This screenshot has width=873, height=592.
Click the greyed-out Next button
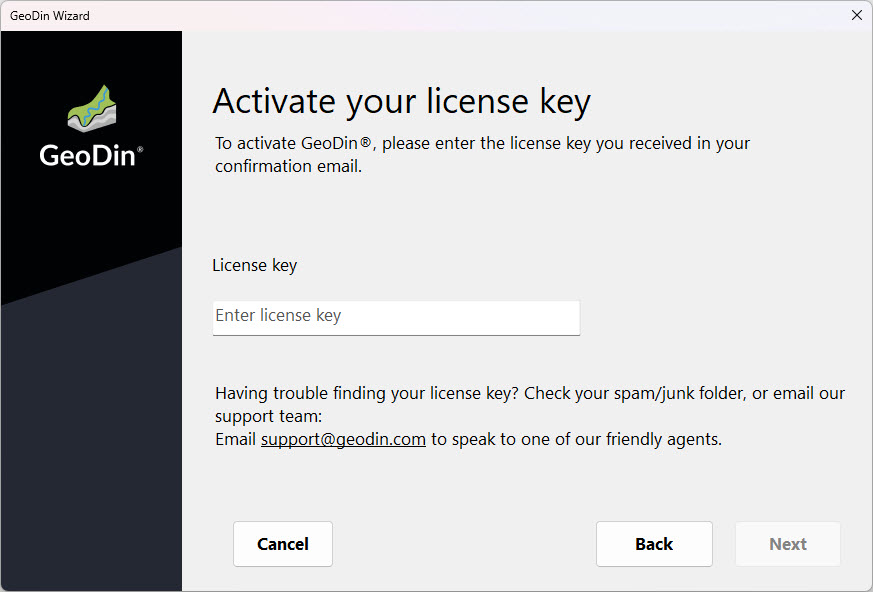click(x=788, y=544)
